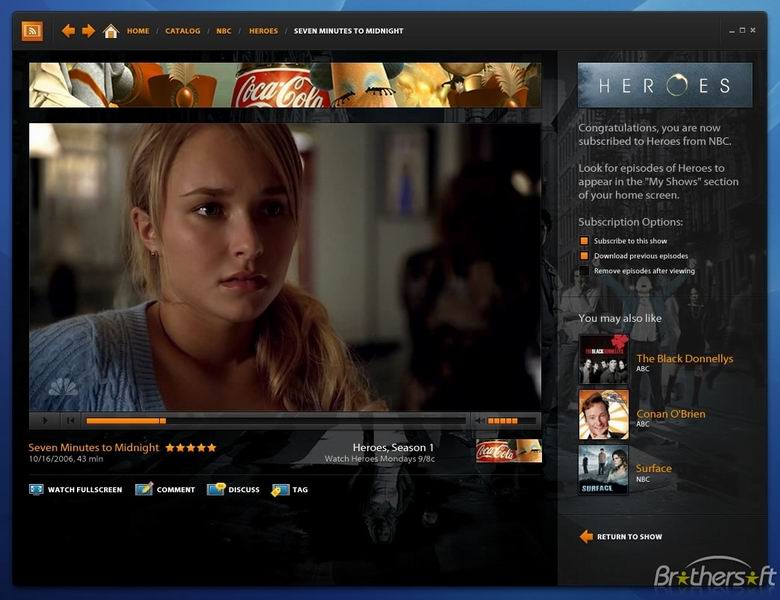Toggle Subscribe to this show checkbox
The image size is (780, 600).
click(x=584, y=241)
